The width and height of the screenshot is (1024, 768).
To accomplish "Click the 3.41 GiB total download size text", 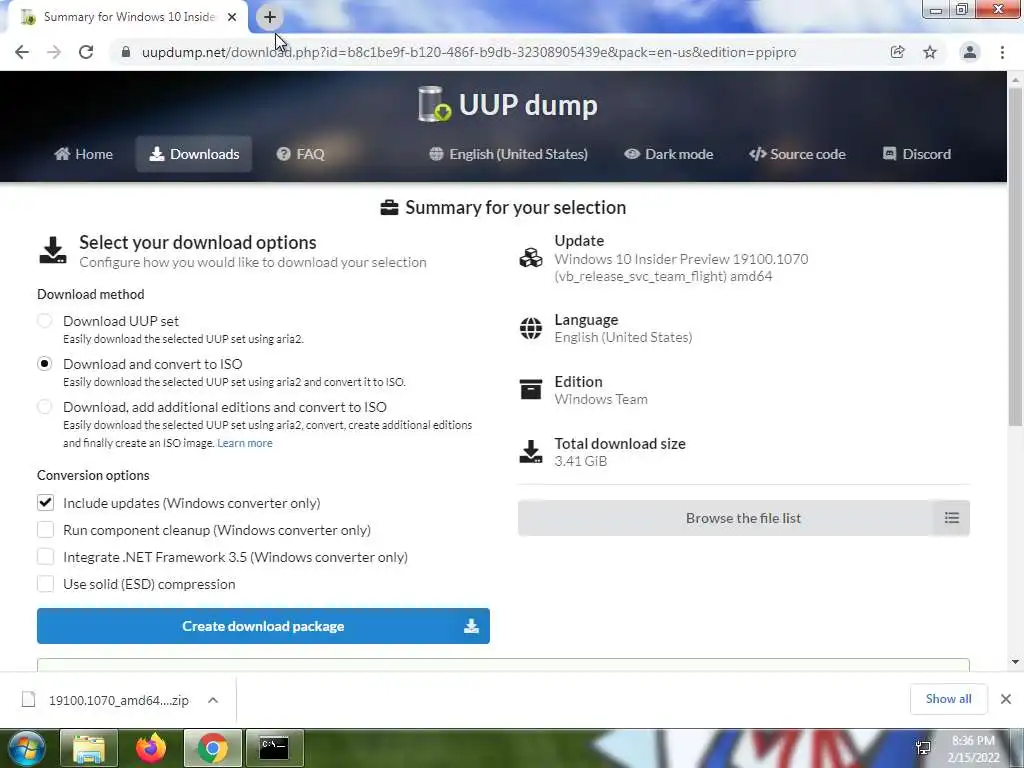I will [x=581, y=461].
